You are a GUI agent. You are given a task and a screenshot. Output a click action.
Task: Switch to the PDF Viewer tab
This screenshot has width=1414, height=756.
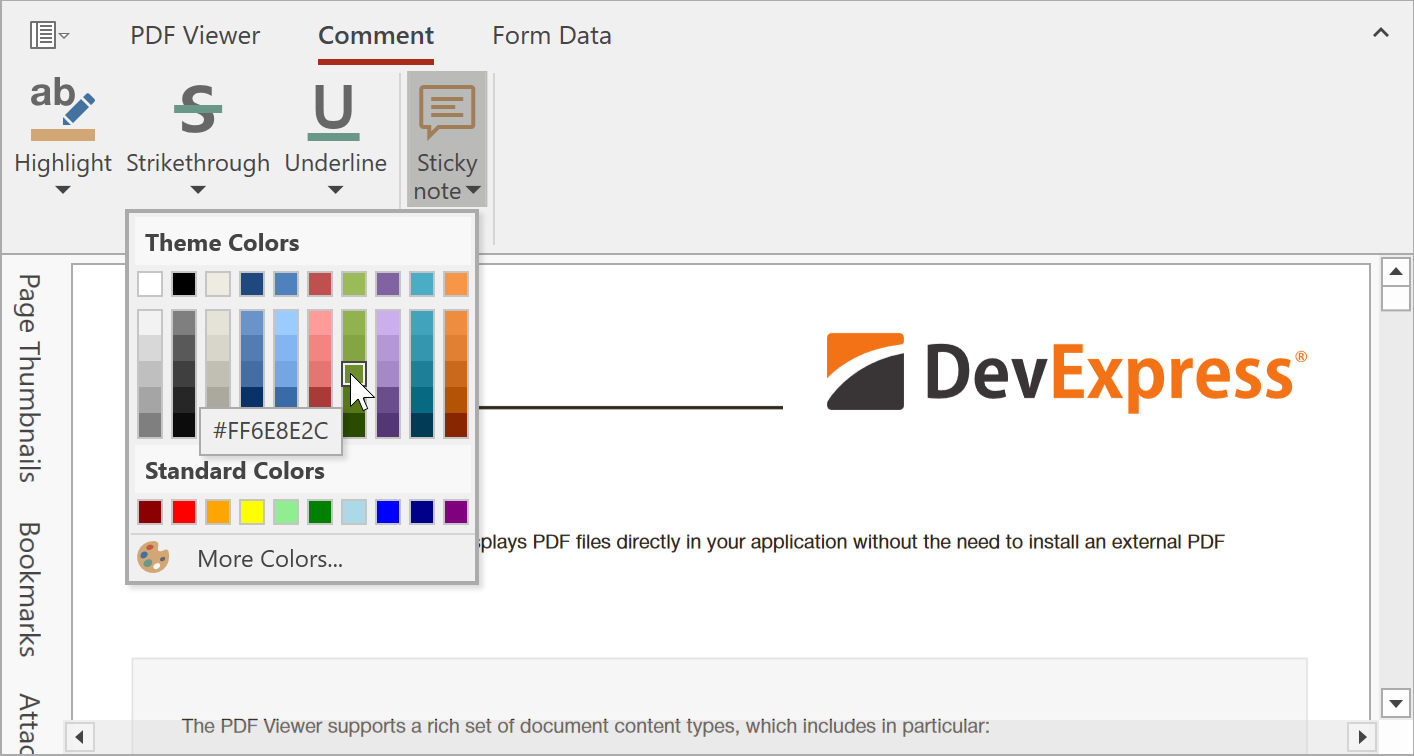(x=195, y=36)
